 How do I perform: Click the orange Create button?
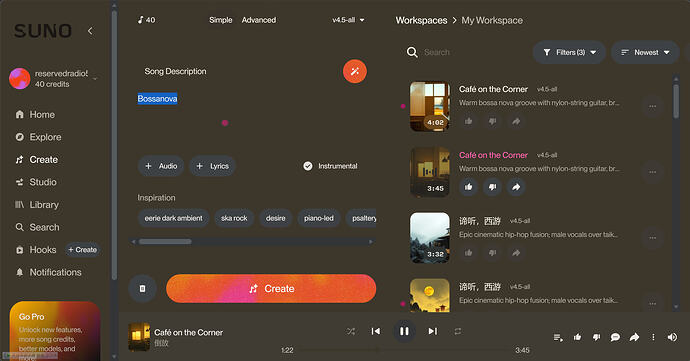tap(271, 288)
